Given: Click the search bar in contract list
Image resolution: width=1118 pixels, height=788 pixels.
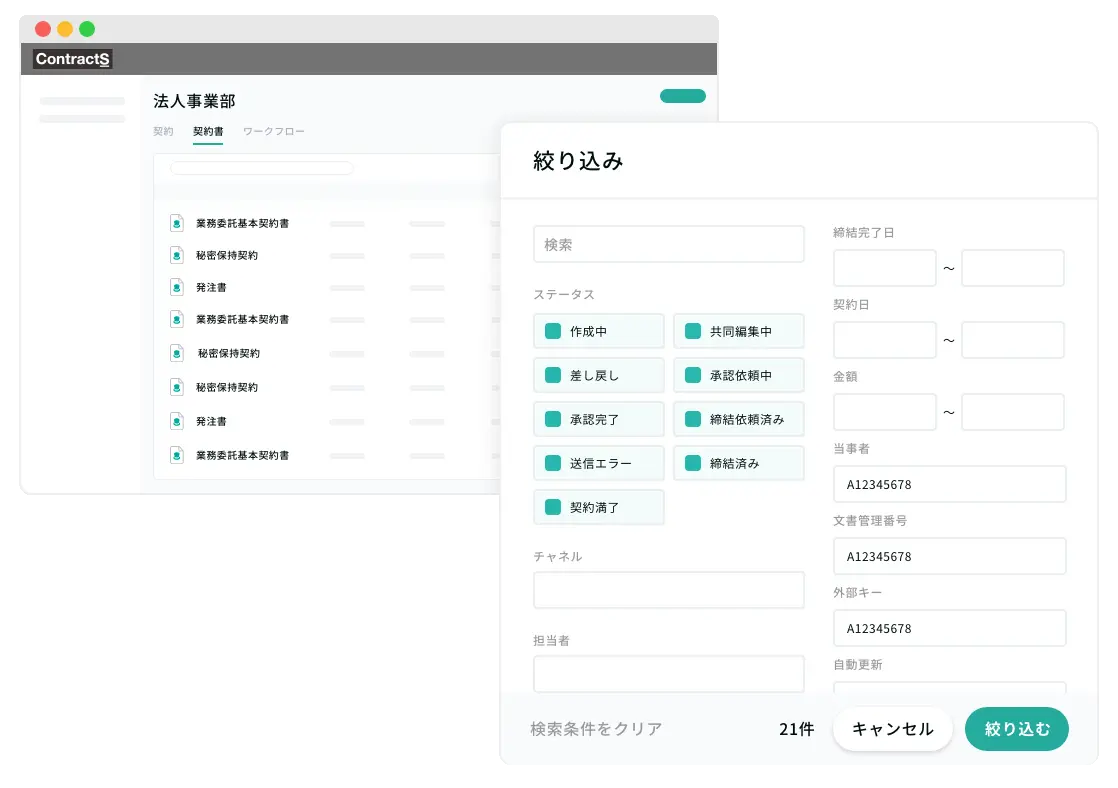Looking at the screenshot, I should [x=262, y=168].
